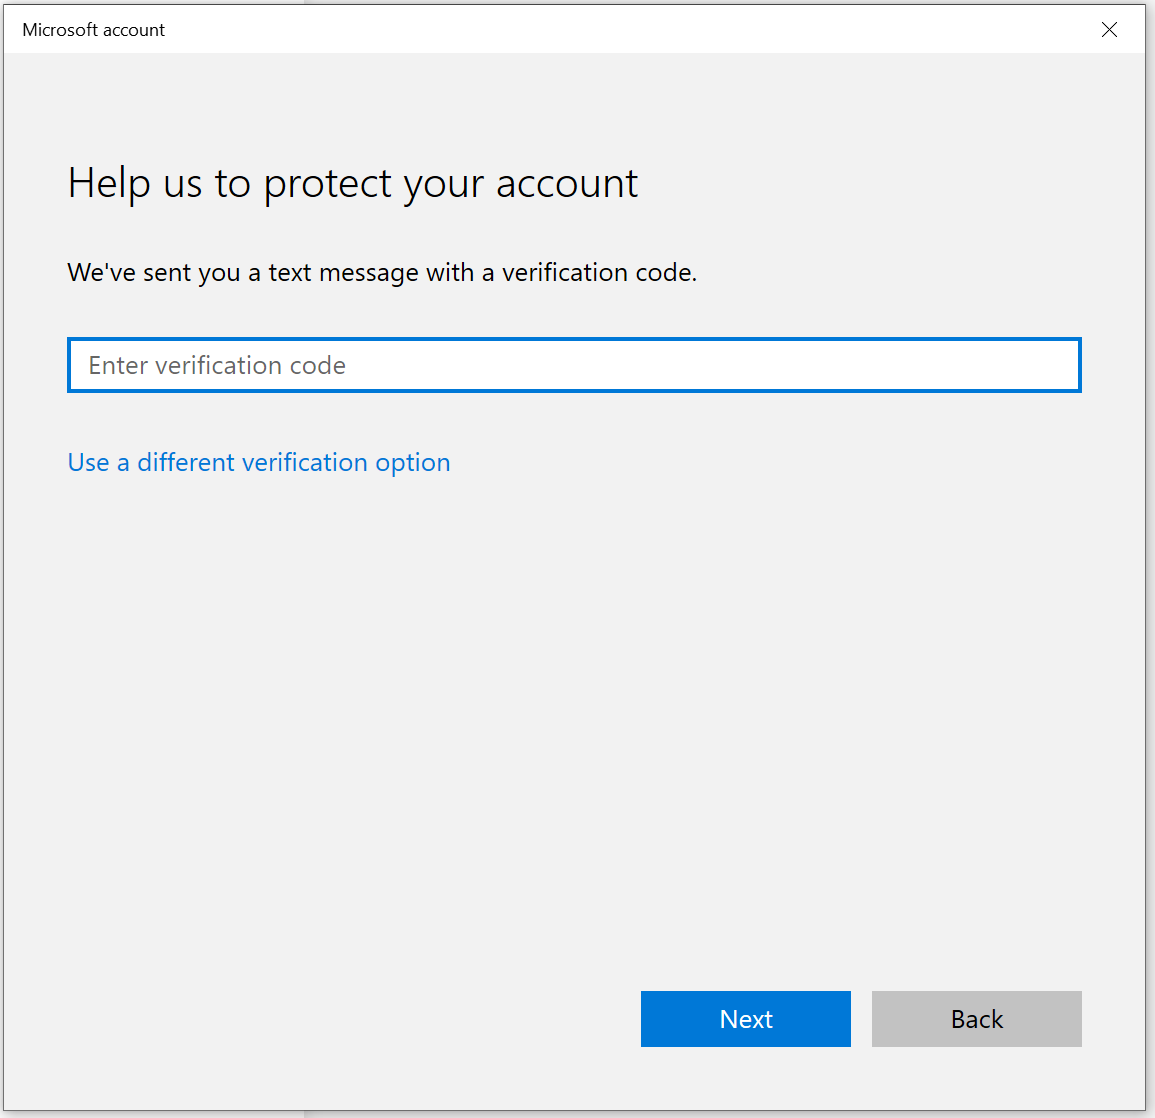The image size is (1155, 1118).
Task: Dismiss the dialog with the X icon
Action: [x=1109, y=30]
